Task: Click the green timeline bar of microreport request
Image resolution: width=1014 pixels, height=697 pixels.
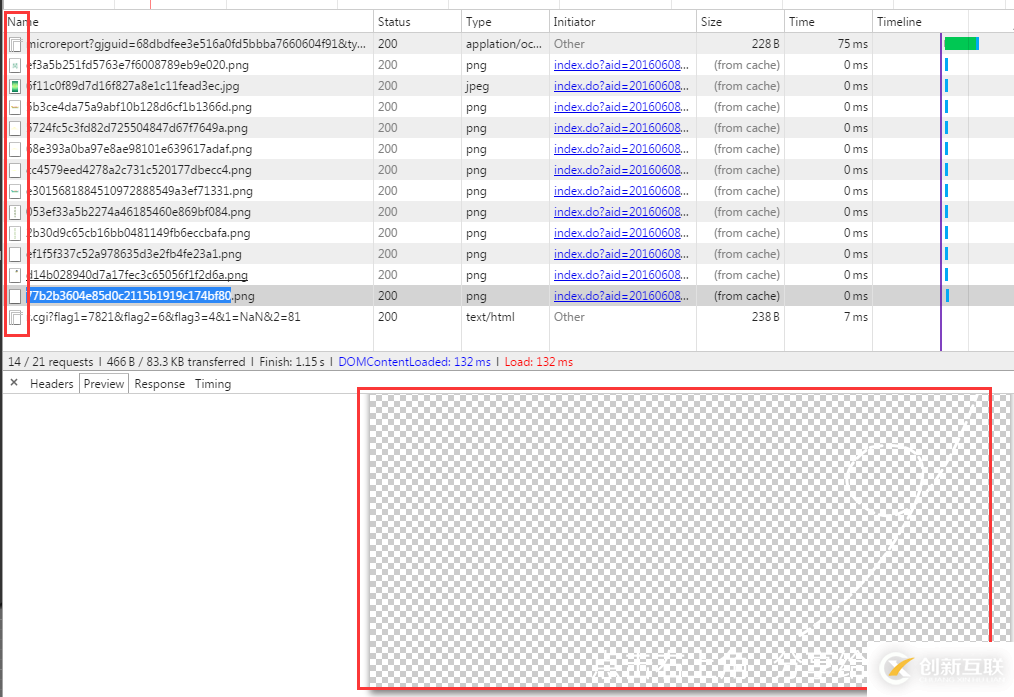Action: pos(961,44)
